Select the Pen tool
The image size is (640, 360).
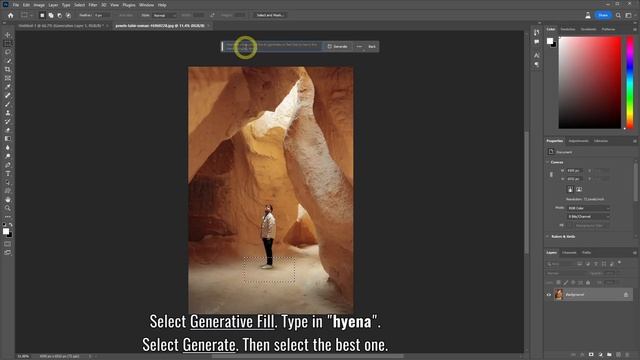coord(8,165)
